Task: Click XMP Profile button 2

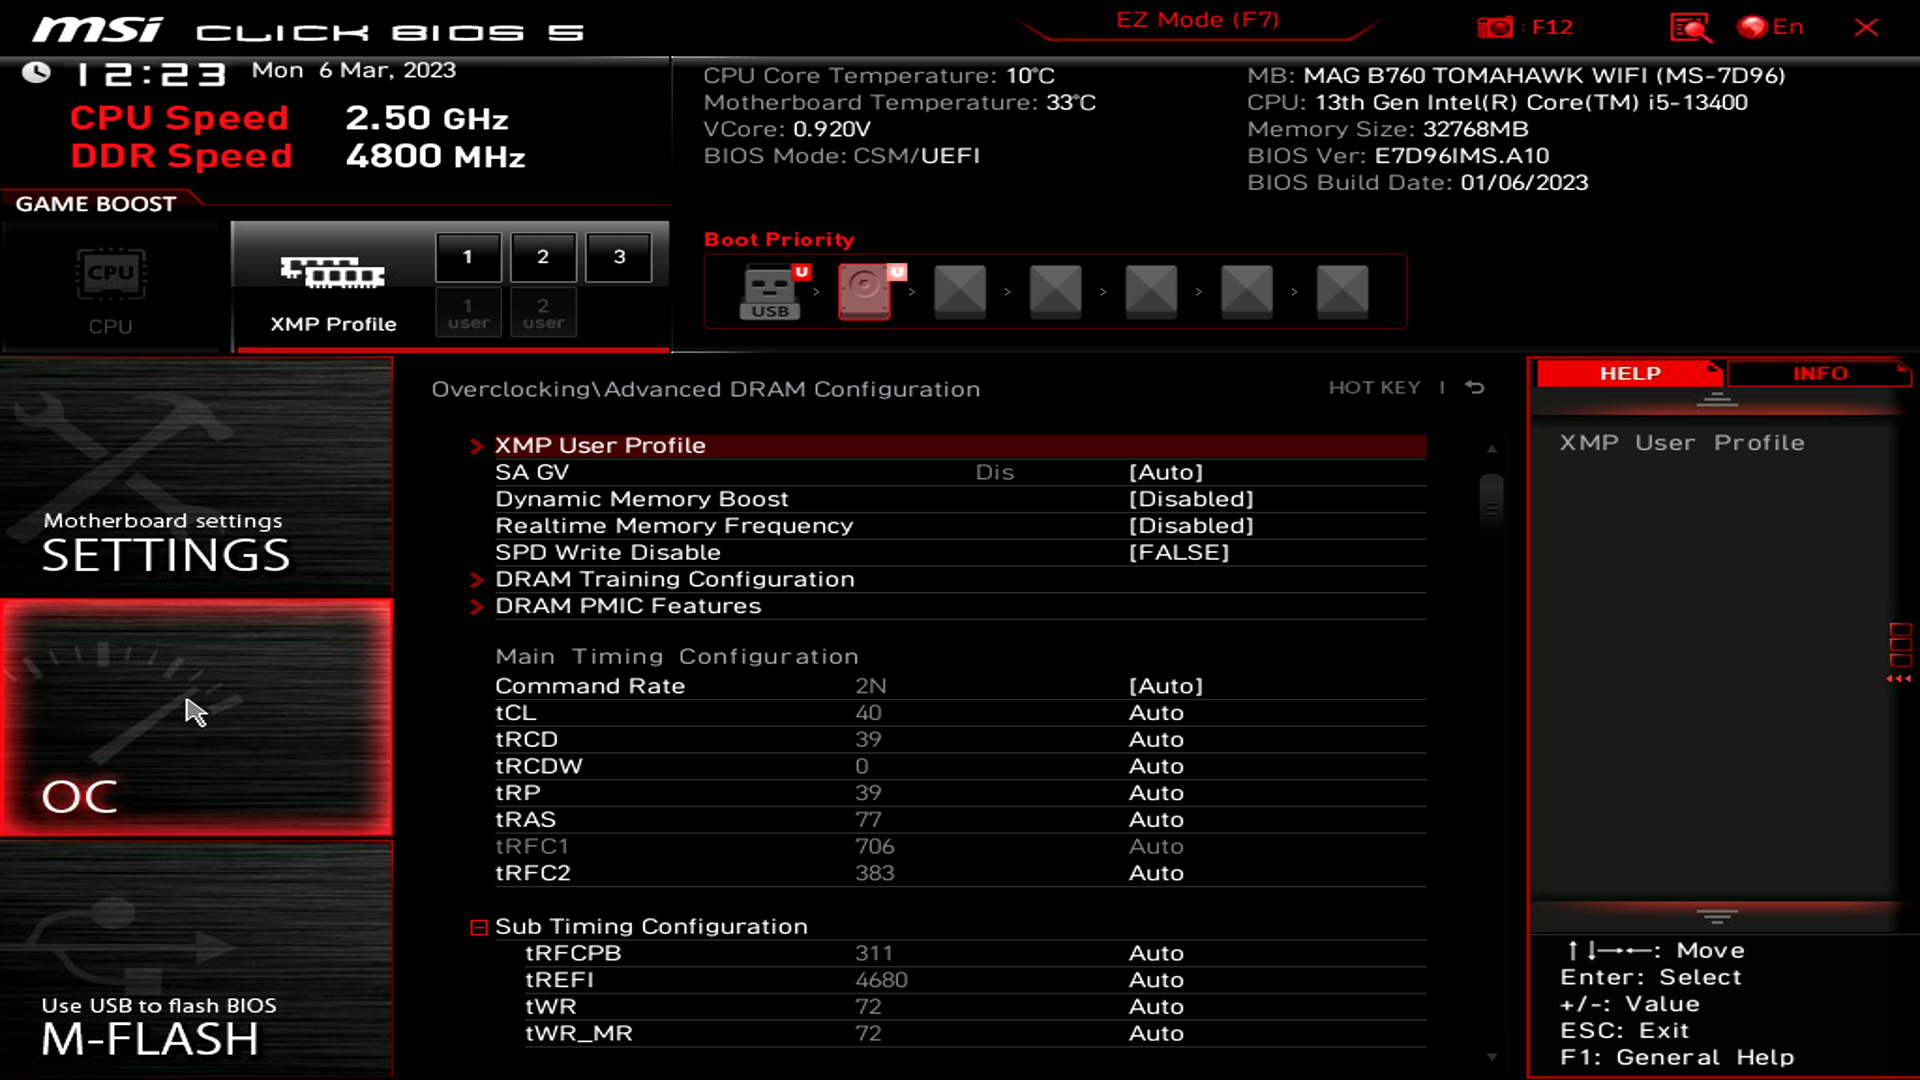Action: coord(542,256)
